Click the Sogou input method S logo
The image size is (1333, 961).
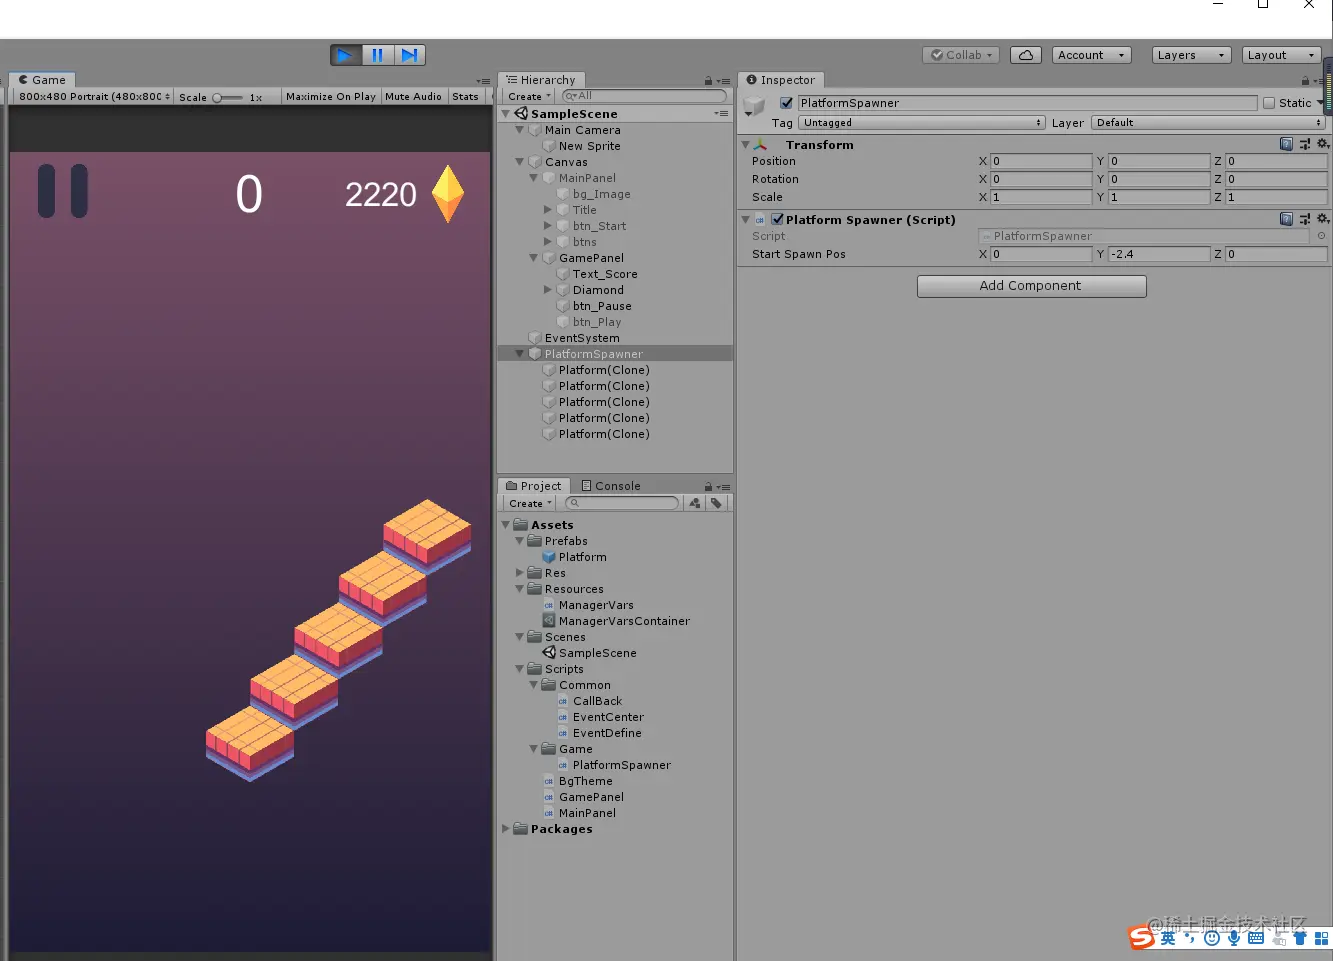click(1141, 938)
